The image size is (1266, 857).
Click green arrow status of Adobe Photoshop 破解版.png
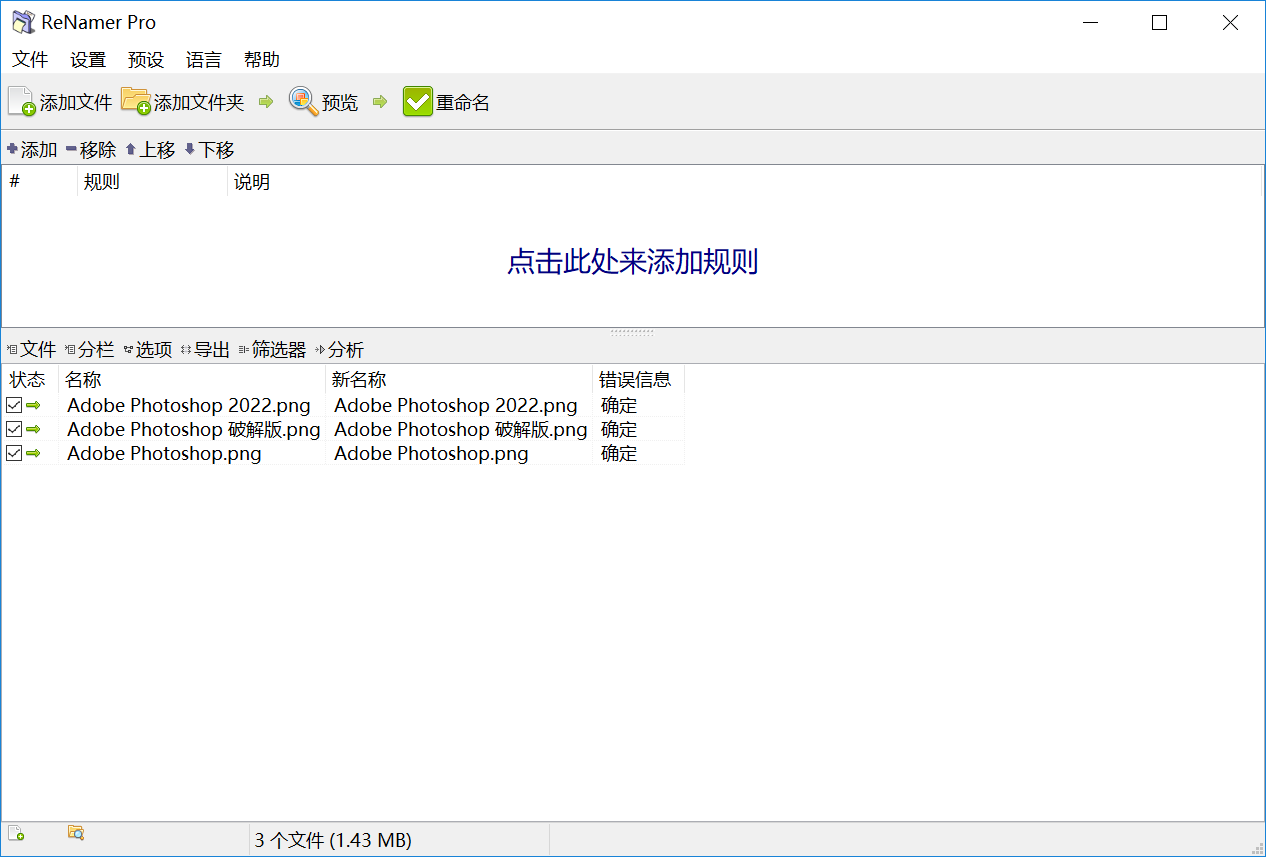[x=33, y=429]
